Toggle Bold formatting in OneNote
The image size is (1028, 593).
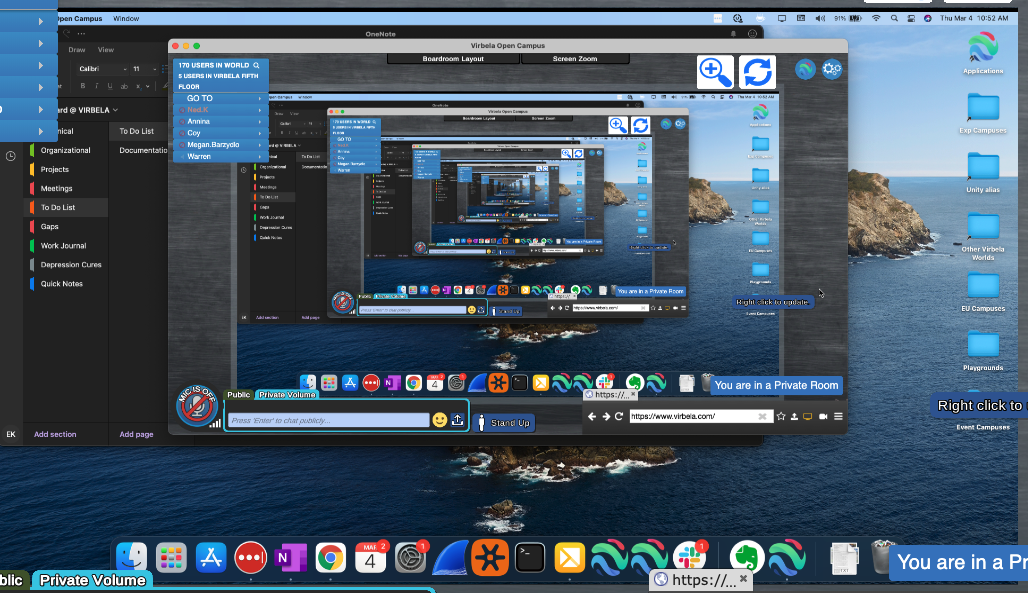tap(83, 86)
